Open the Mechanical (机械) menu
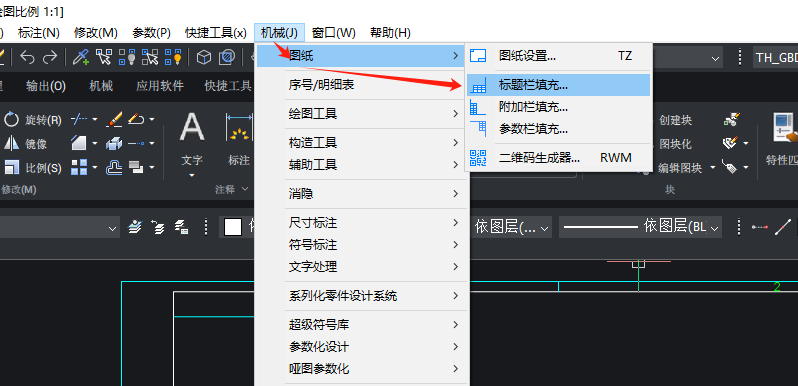Screen dimensions: 798x386 point(279,33)
